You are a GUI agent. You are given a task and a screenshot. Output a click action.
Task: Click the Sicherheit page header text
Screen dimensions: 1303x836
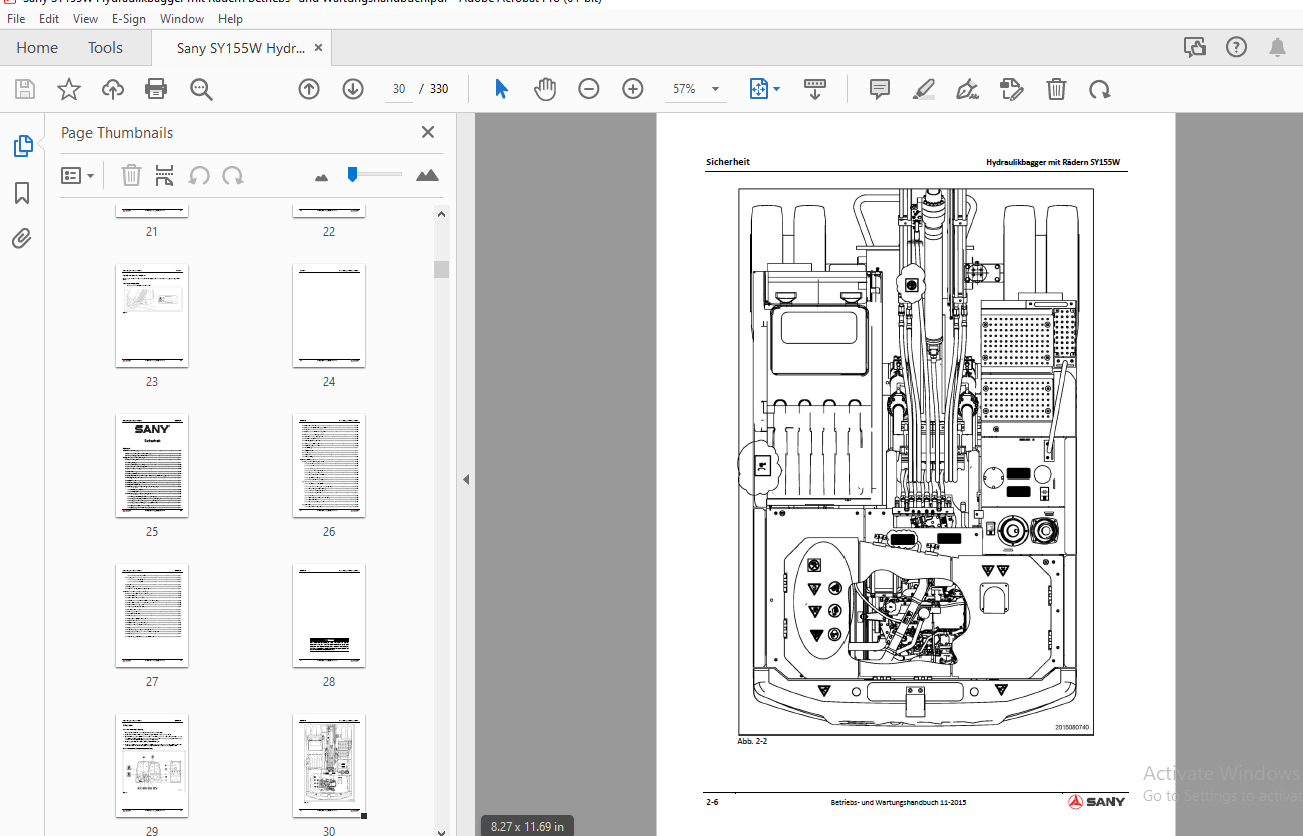tap(727, 162)
